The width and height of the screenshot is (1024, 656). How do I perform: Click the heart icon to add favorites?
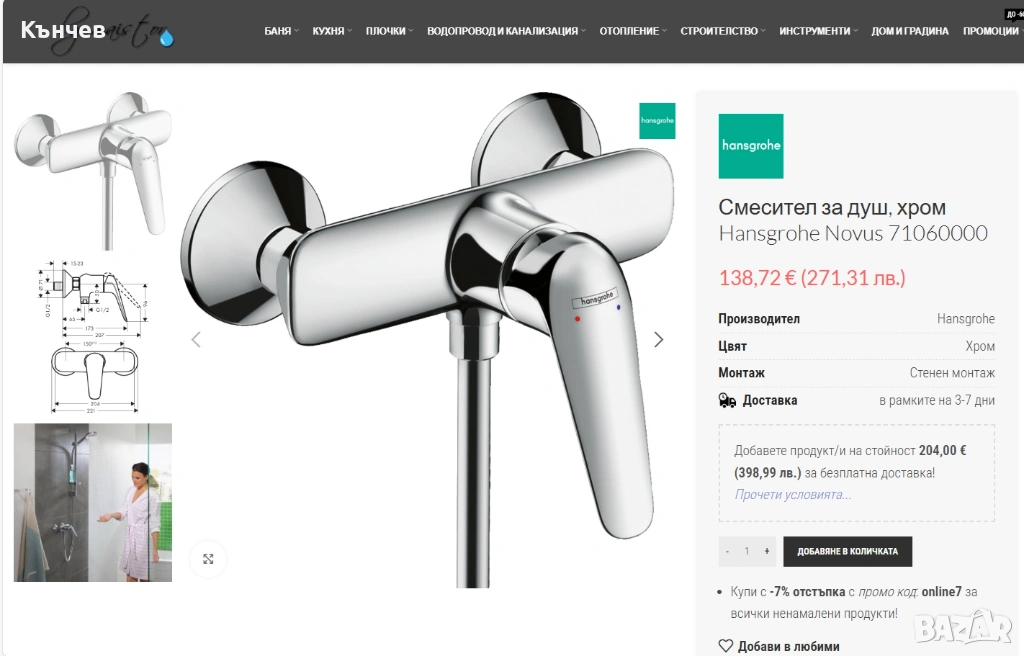pyautogui.click(x=726, y=646)
